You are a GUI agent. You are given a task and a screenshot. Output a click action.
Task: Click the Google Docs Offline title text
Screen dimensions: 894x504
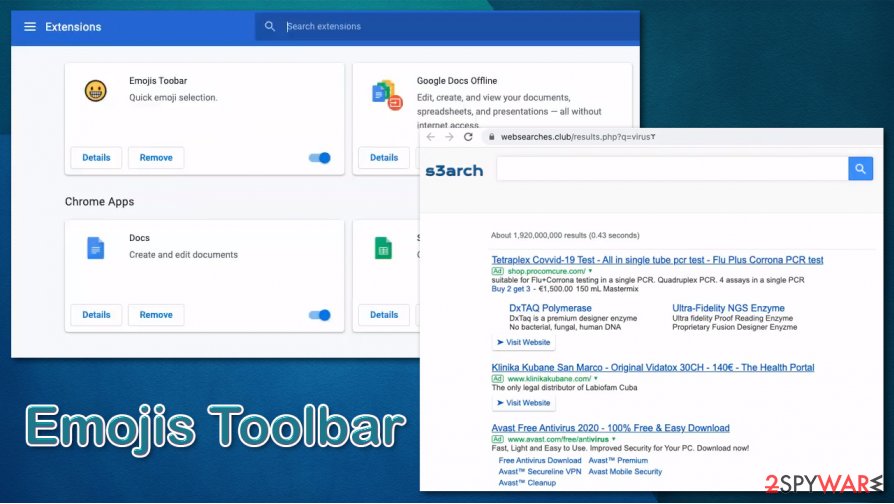click(457, 81)
